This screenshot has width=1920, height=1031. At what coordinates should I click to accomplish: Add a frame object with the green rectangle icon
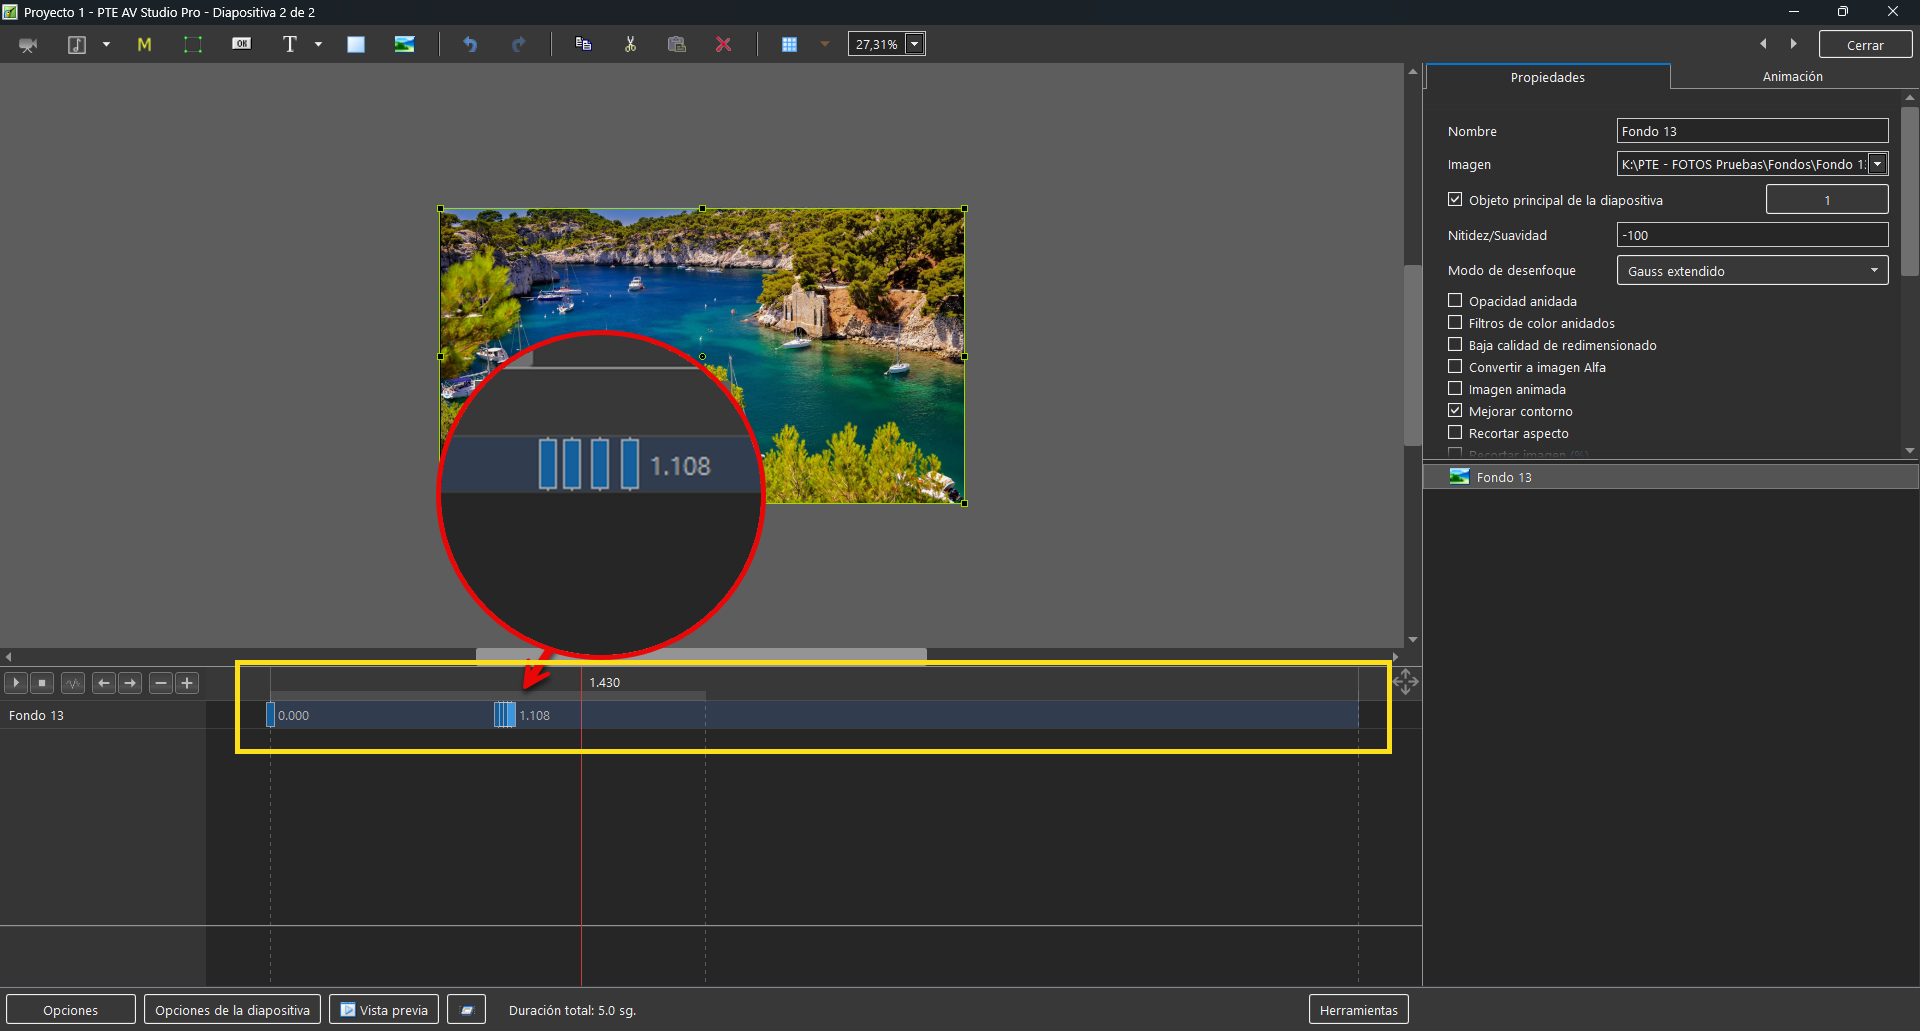pyautogui.click(x=192, y=44)
